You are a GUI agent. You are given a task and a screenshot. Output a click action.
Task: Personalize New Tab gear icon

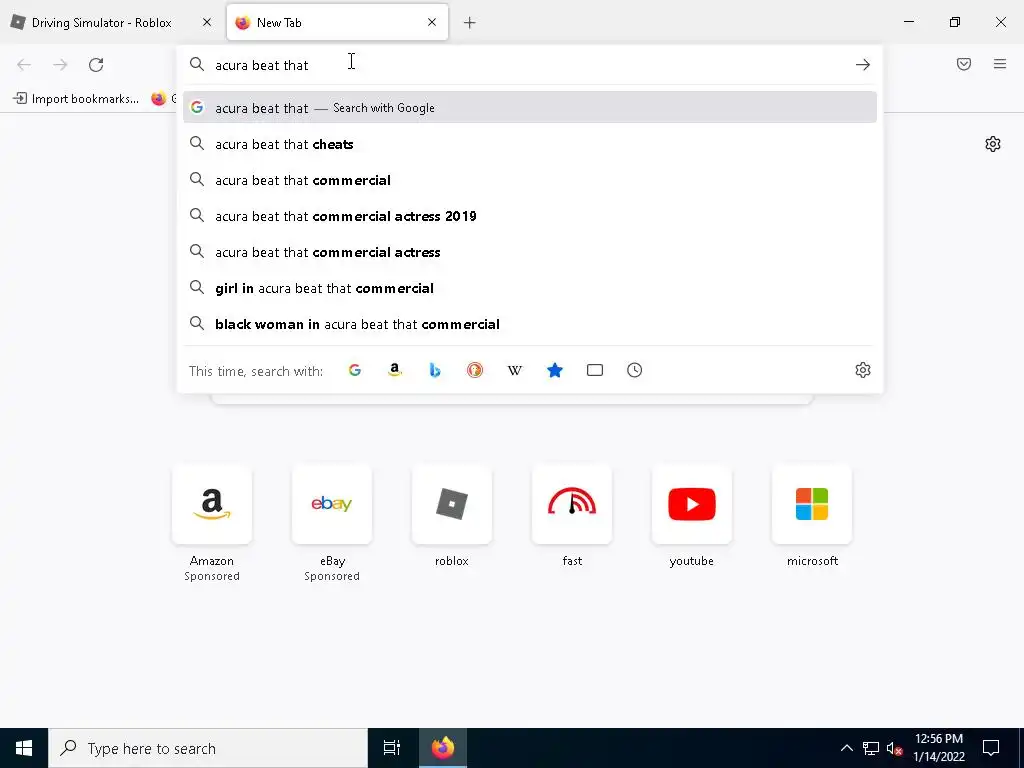click(x=993, y=144)
